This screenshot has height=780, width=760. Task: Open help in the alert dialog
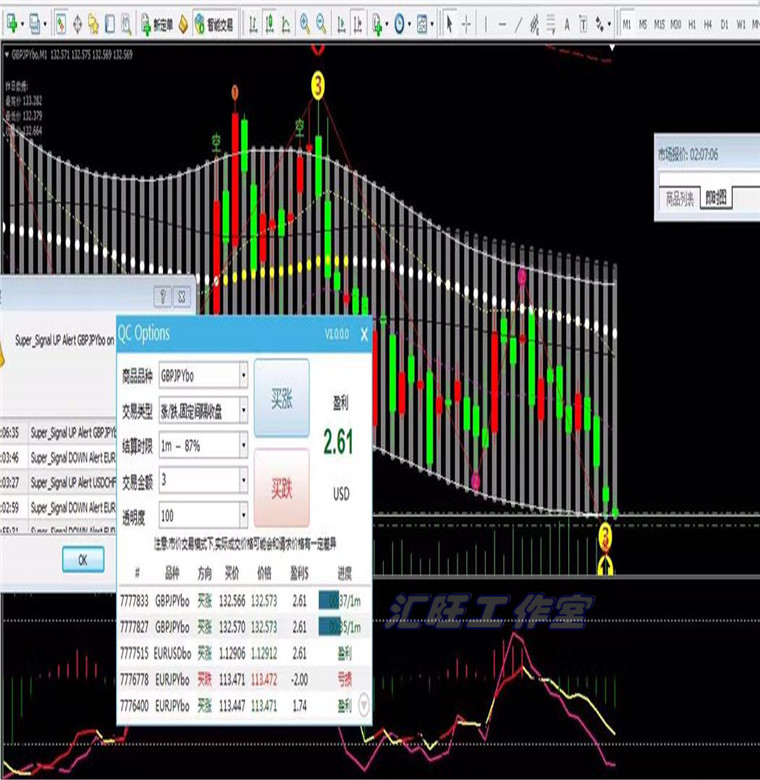162,297
